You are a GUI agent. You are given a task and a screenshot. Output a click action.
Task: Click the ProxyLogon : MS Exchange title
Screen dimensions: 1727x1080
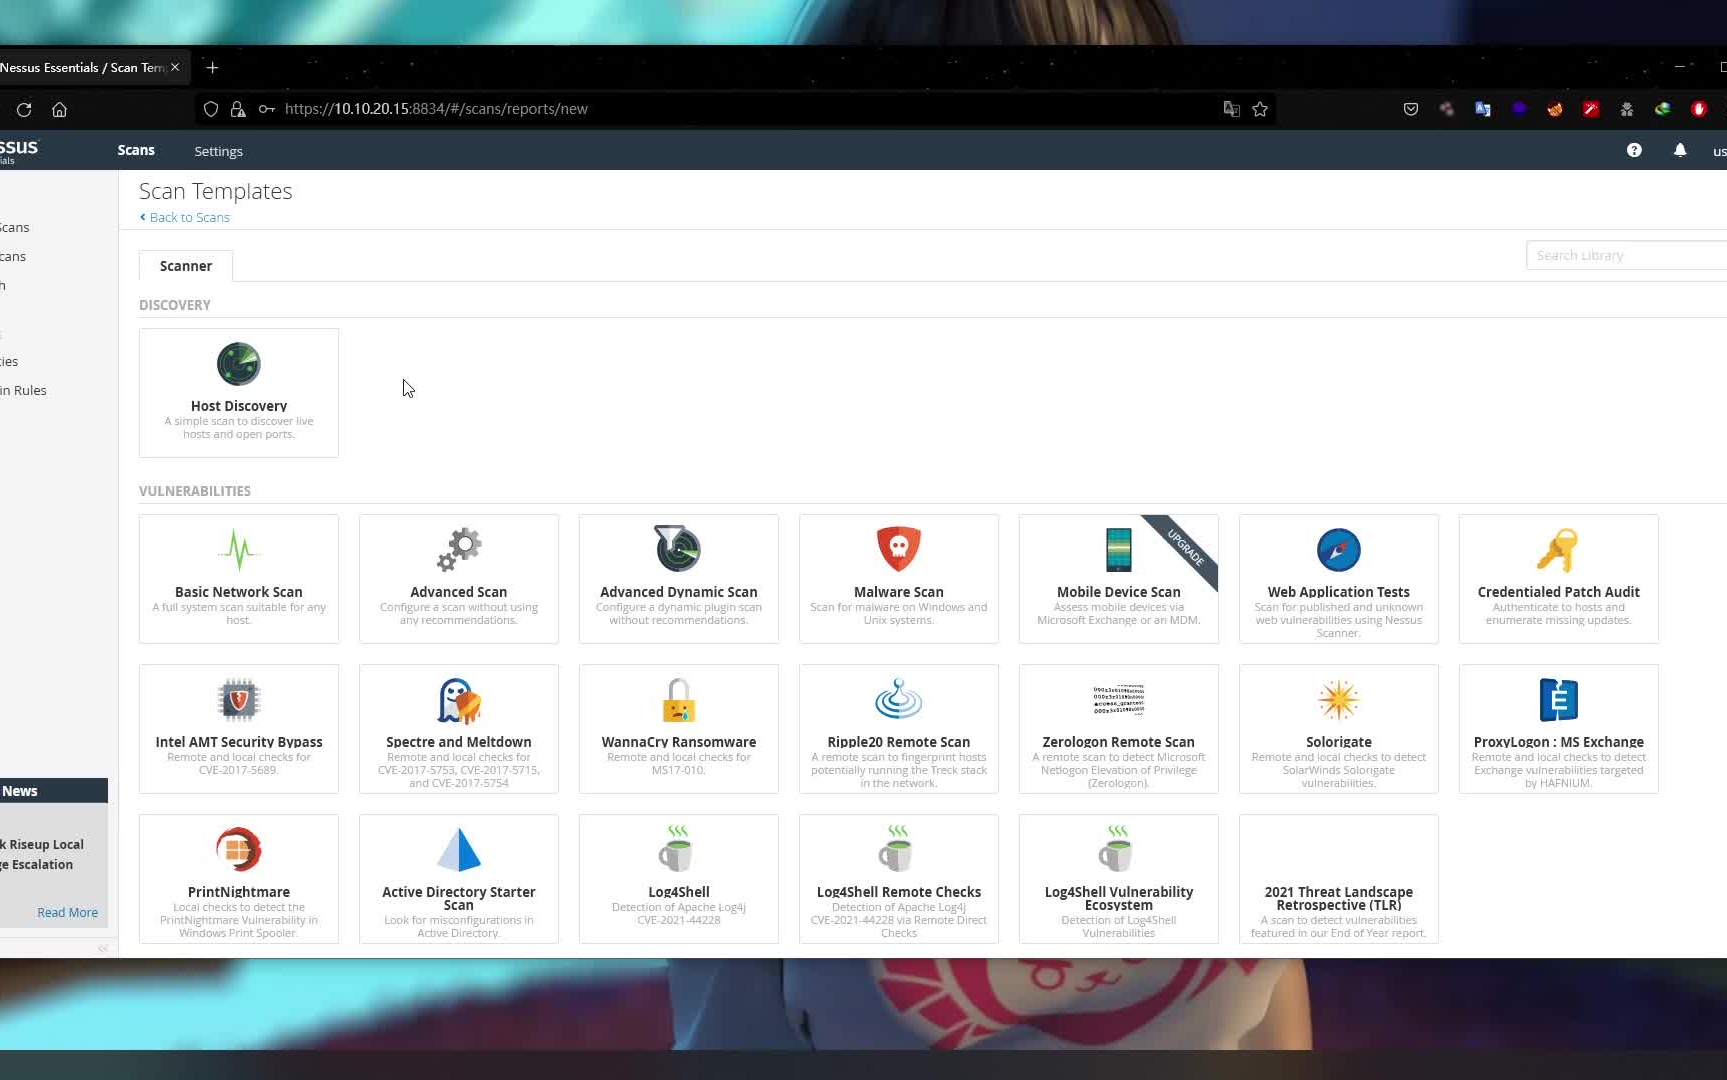tap(1558, 742)
